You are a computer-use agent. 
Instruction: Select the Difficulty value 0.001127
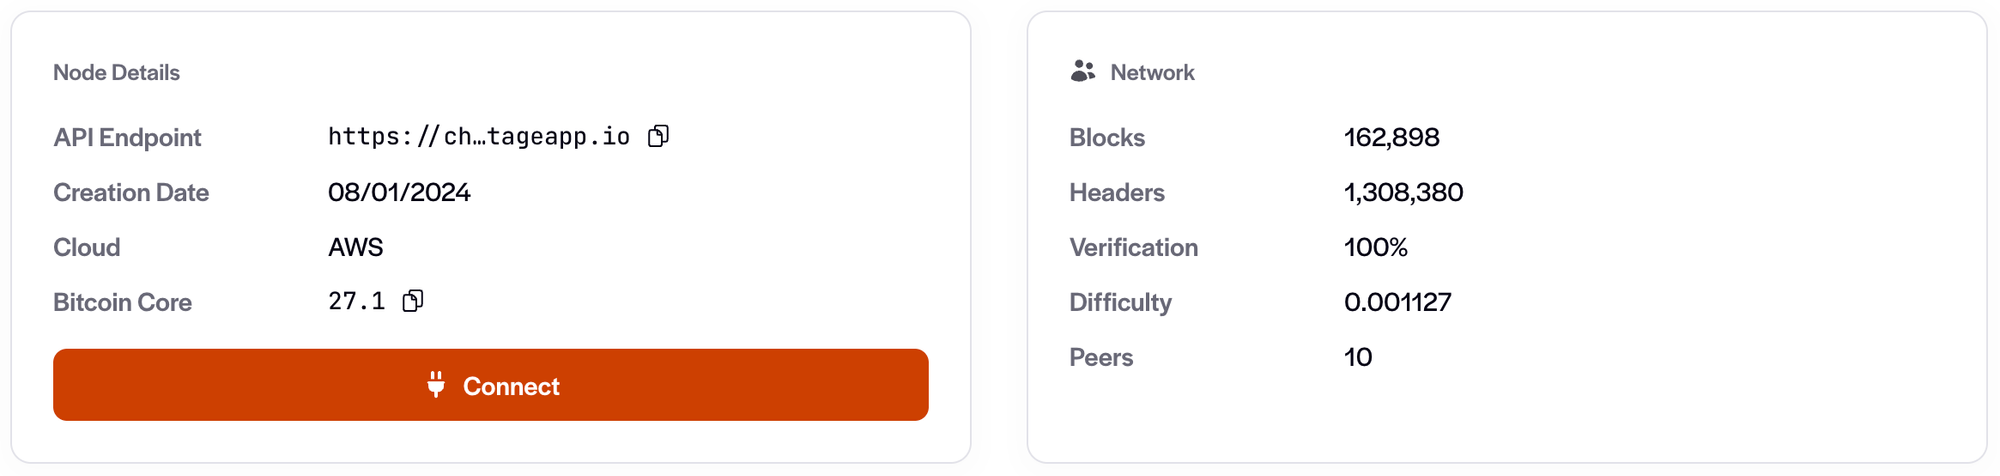pyautogui.click(x=1397, y=302)
